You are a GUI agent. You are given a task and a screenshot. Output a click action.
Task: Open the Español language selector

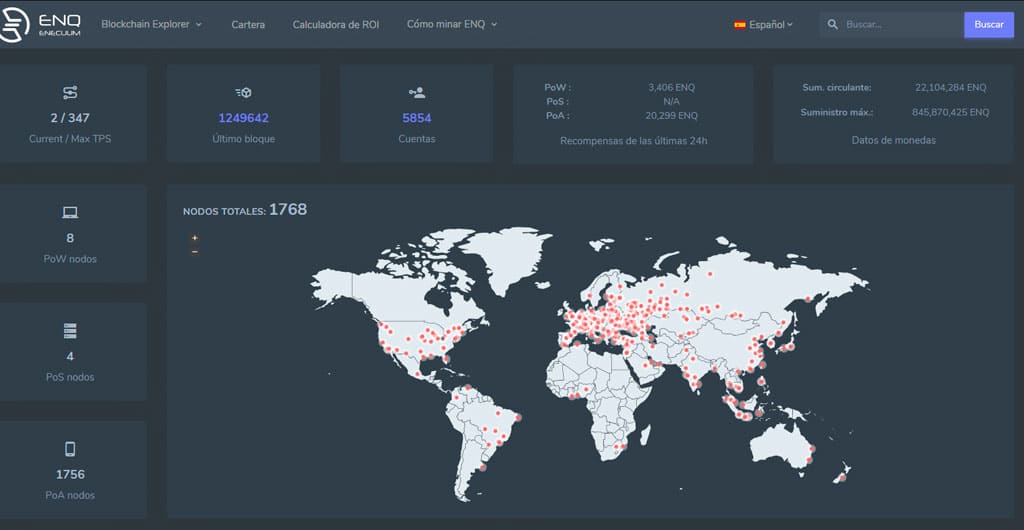click(763, 25)
